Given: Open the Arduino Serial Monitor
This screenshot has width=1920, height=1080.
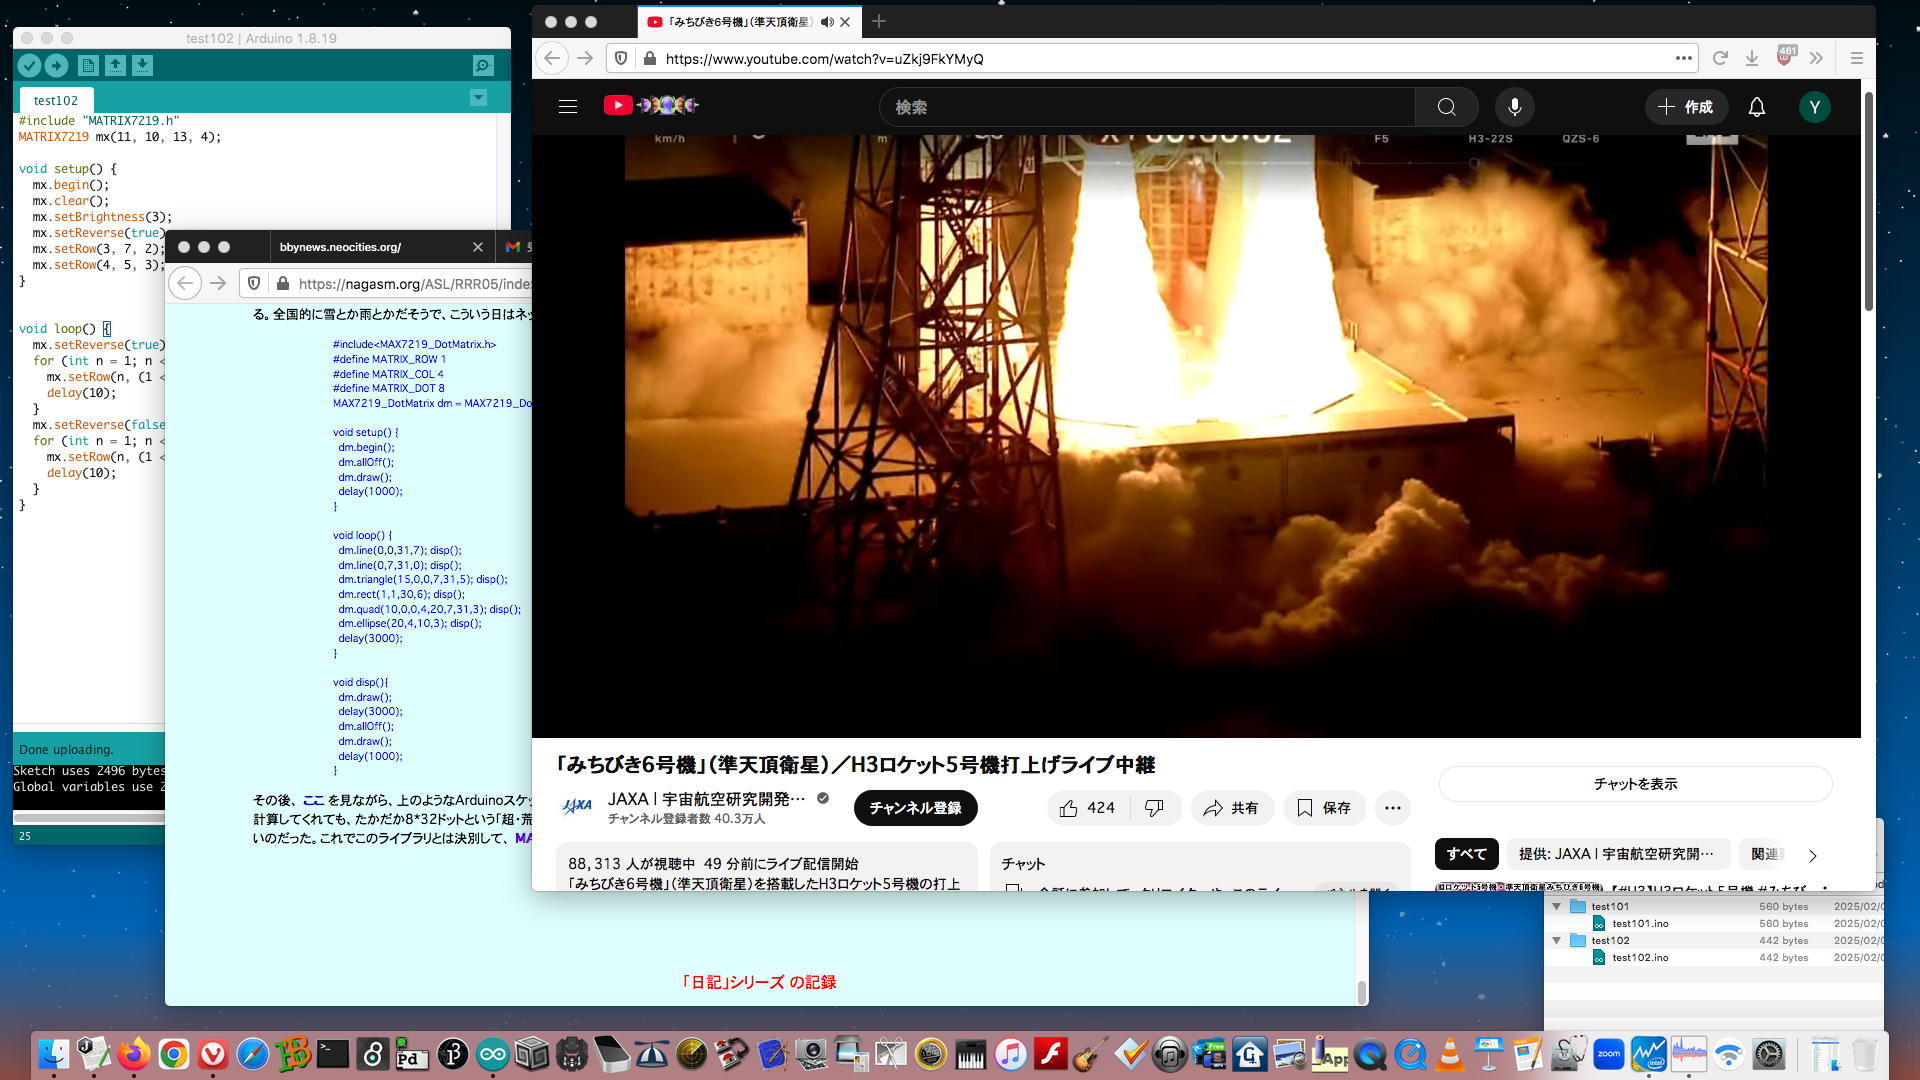Looking at the screenshot, I should point(483,66).
